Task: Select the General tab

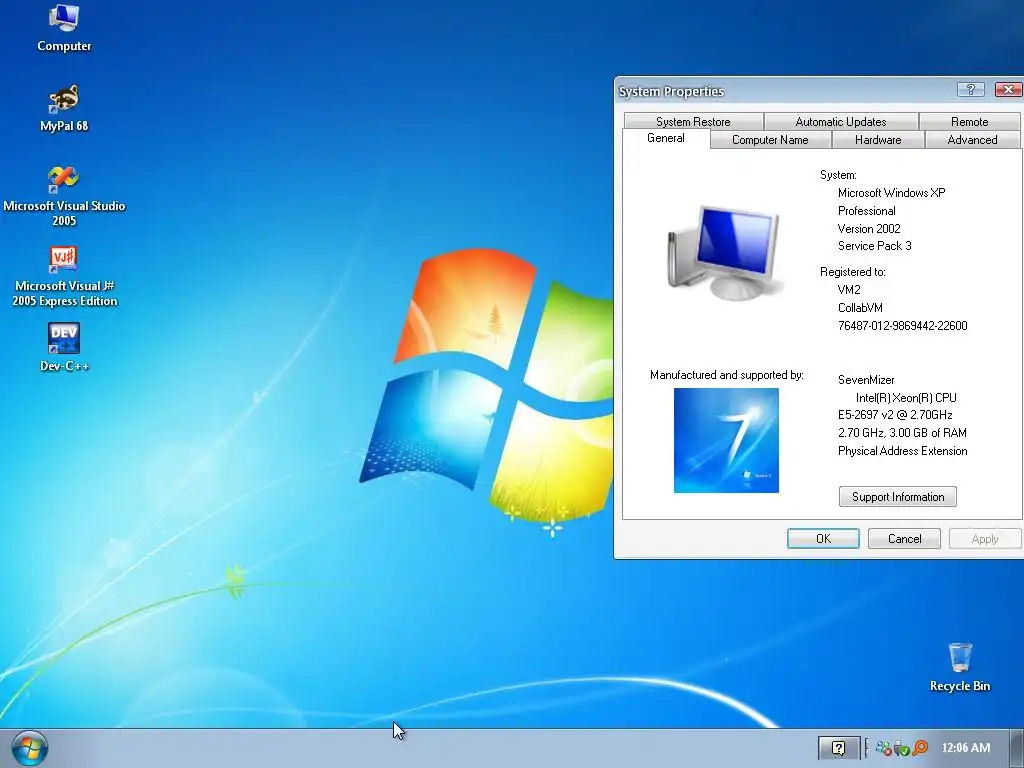Action: point(665,138)
